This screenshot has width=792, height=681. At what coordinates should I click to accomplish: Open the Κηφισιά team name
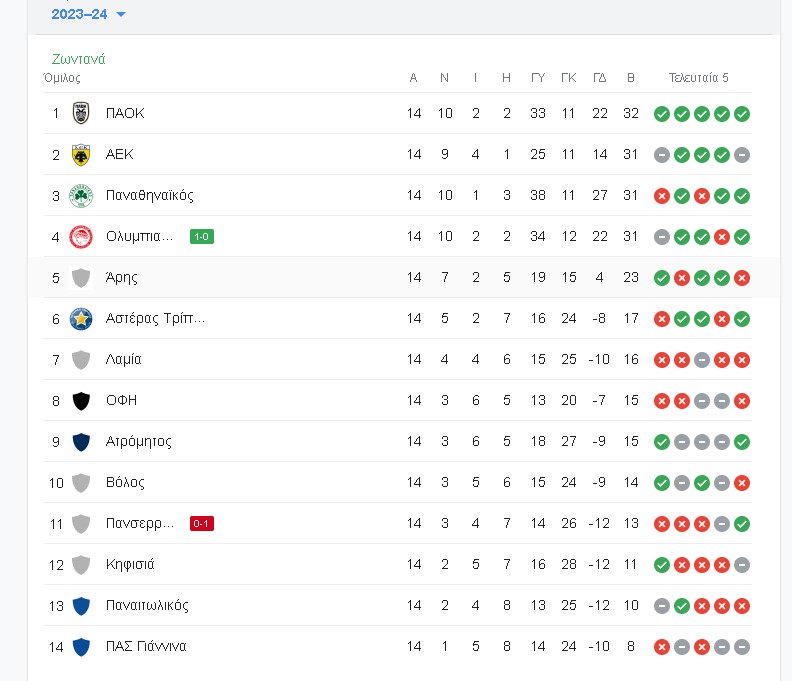pyautogui.click(x=130, y=564)
